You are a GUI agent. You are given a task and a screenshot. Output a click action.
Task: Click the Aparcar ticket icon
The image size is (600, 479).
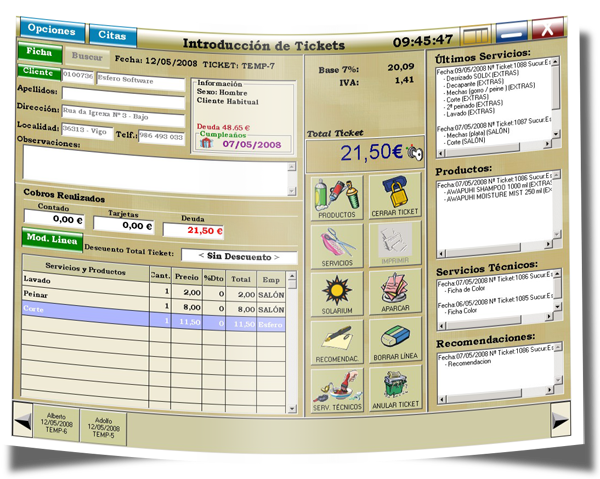tap(395, 291)
